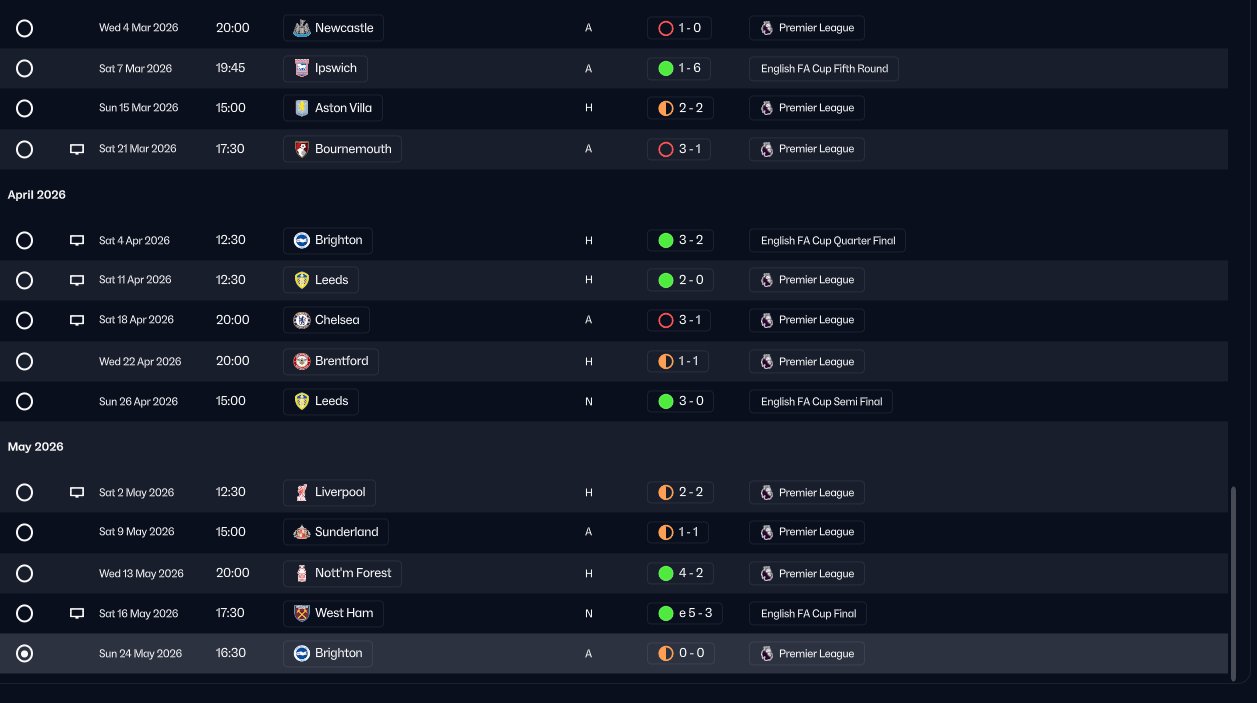Collapse the April 2026 month section
The width and height of the screenshot is (1257, 703).
37,195
